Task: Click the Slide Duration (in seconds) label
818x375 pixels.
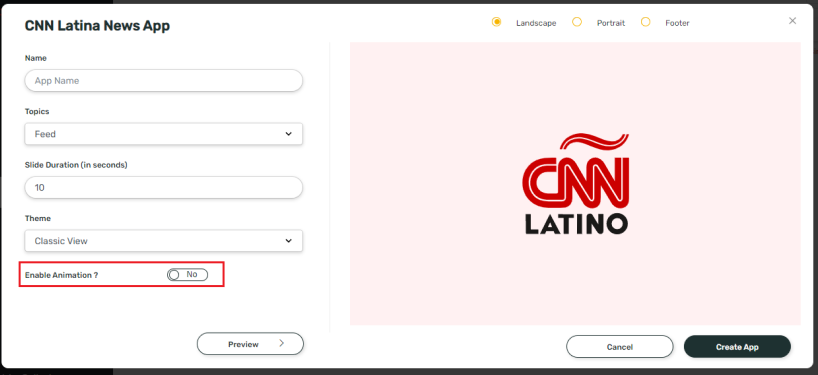Action: 76,165
